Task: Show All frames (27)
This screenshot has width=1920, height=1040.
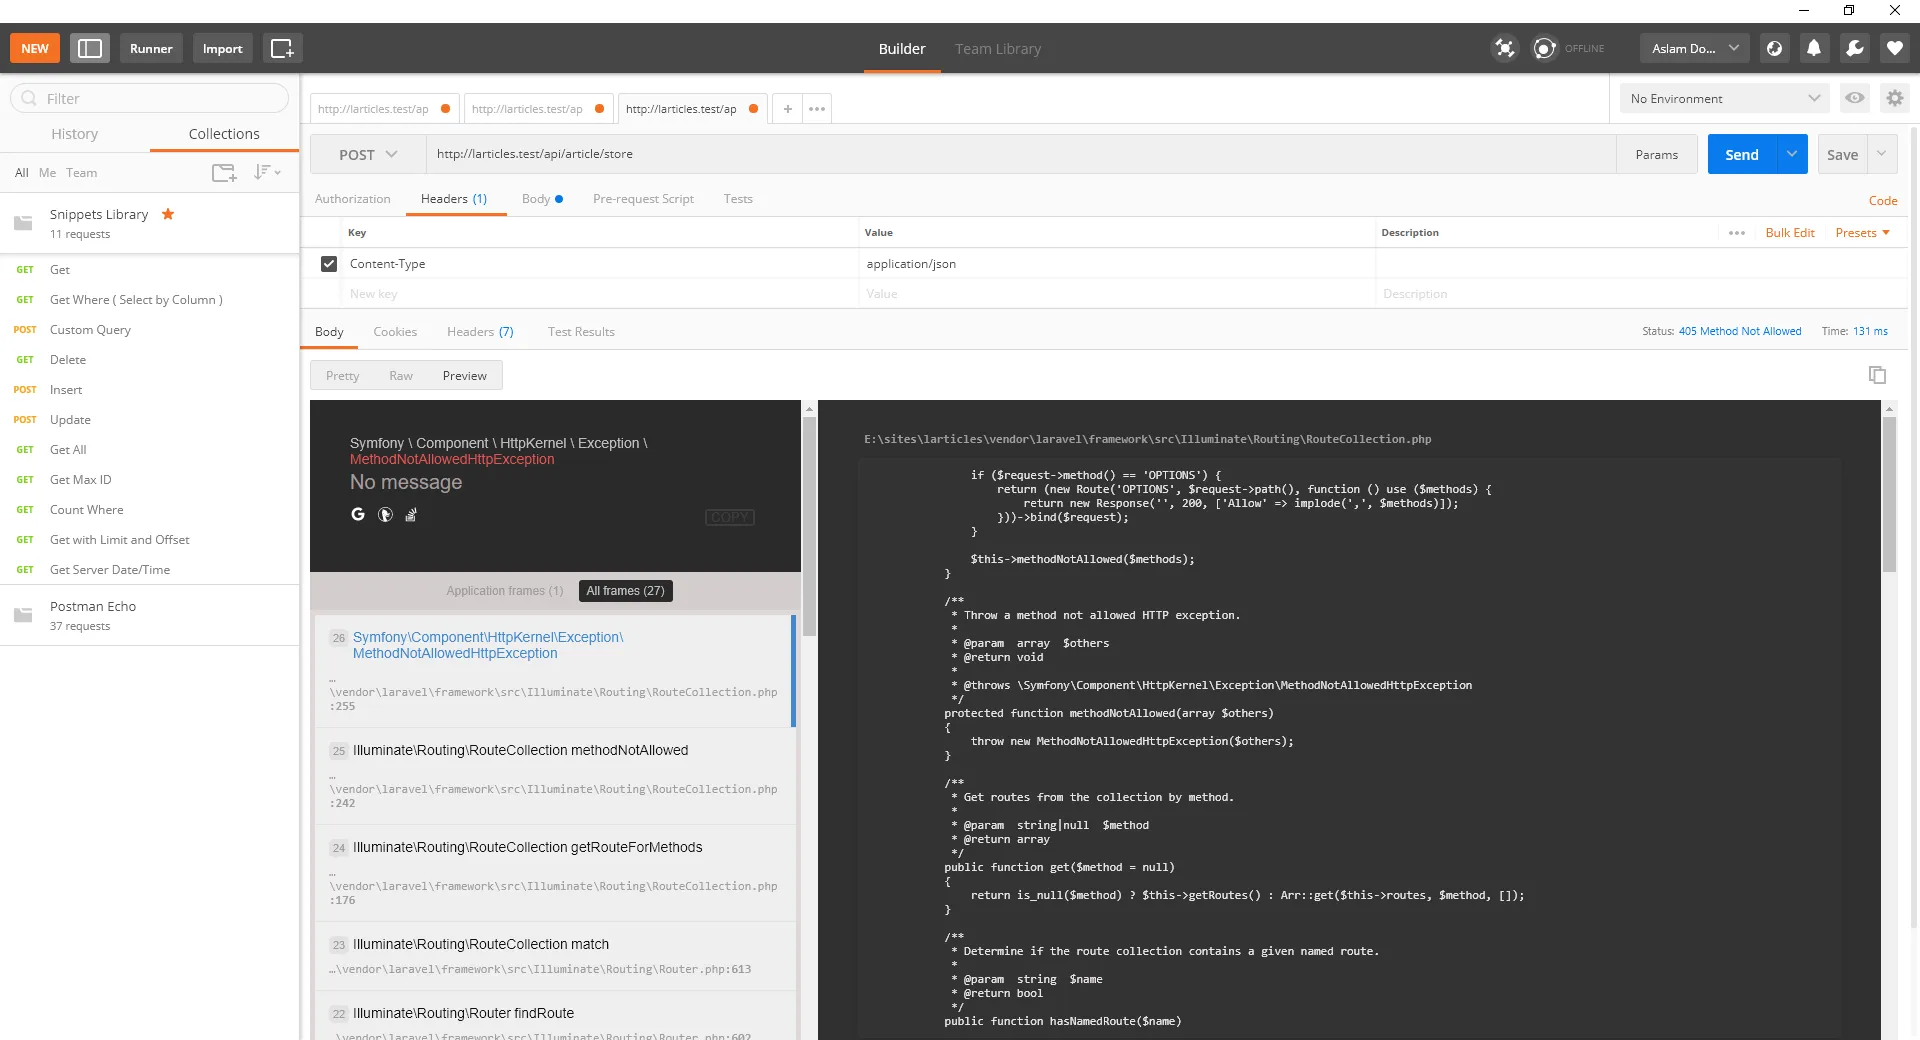Action: coord(625,591)
